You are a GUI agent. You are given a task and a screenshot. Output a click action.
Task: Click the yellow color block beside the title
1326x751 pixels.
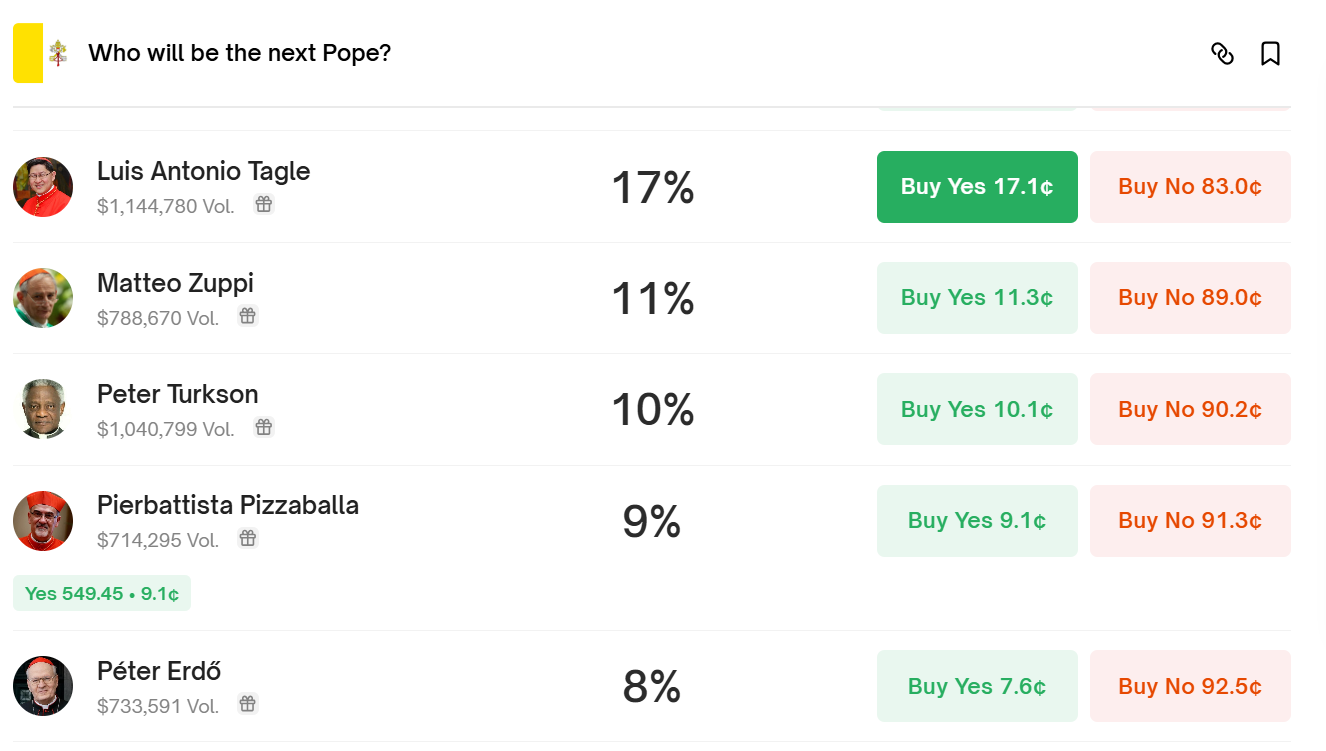click(x=28, y=53)
